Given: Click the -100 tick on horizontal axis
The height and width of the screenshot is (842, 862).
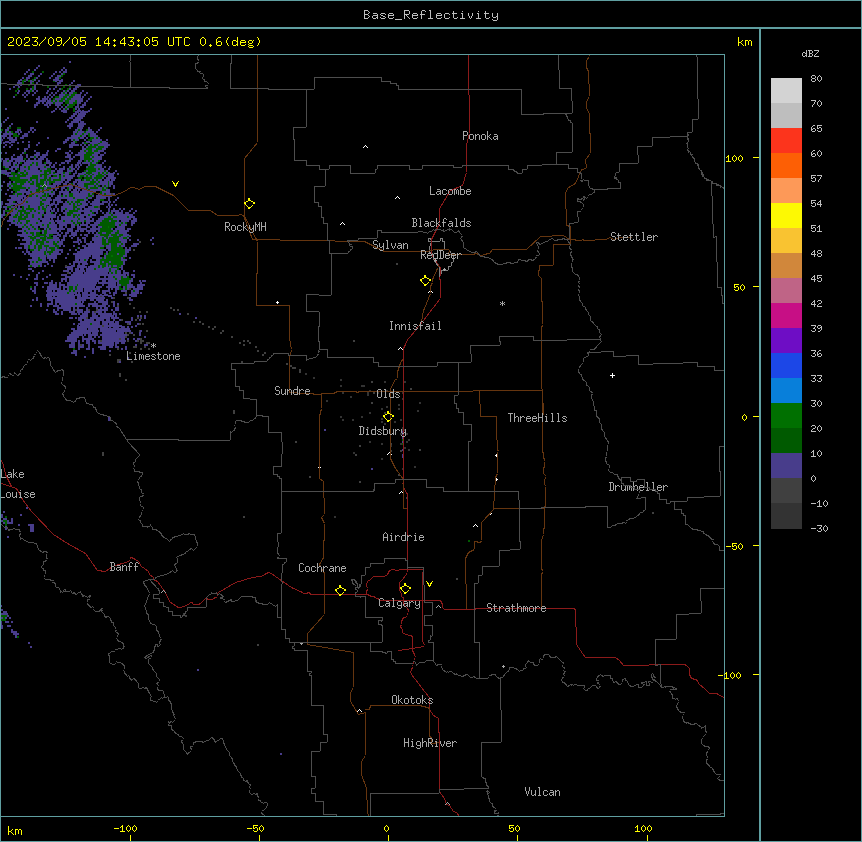Looking at the screenshot, I should point(125,829).
